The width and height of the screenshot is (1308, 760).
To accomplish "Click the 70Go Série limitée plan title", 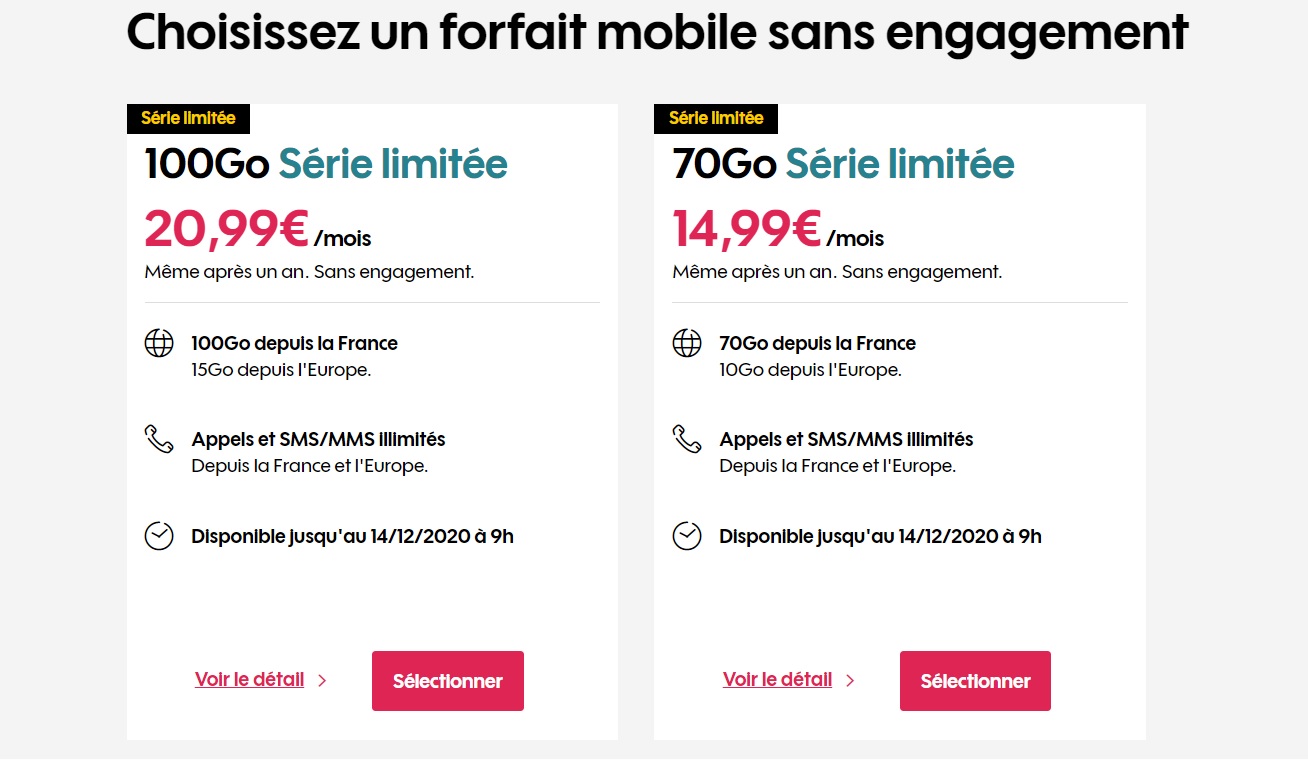I will [844, 164].
